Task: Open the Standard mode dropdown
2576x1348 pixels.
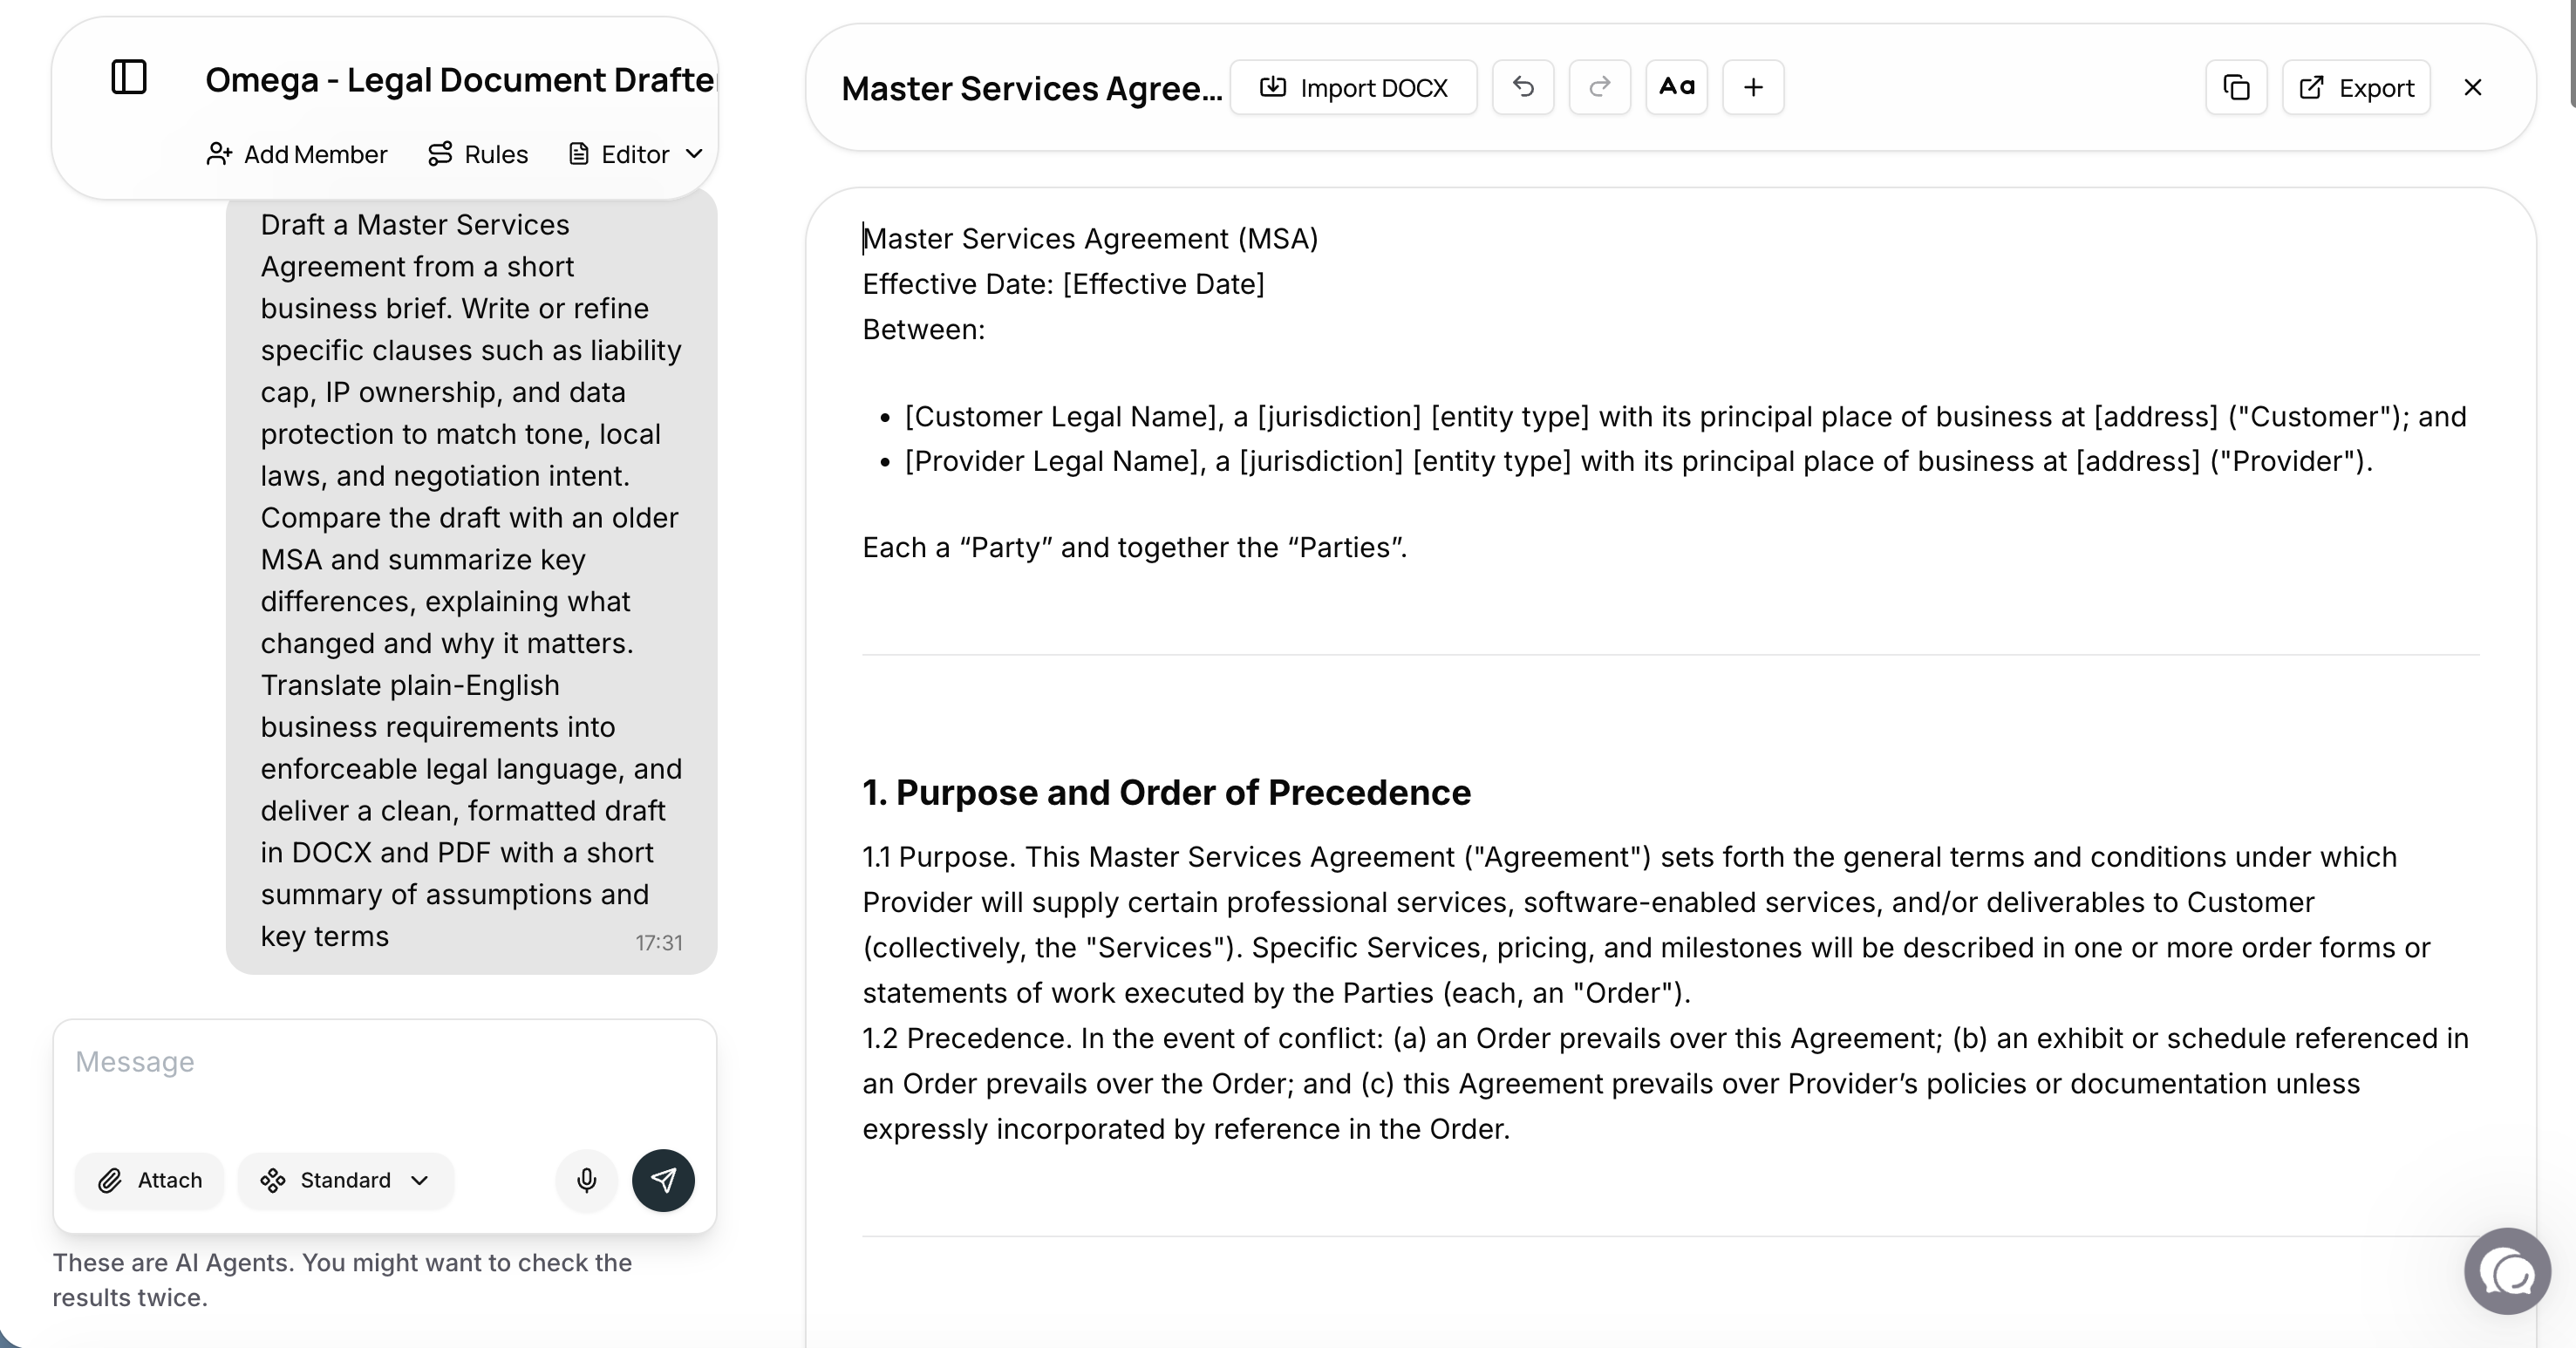Action: point(345,1180)
